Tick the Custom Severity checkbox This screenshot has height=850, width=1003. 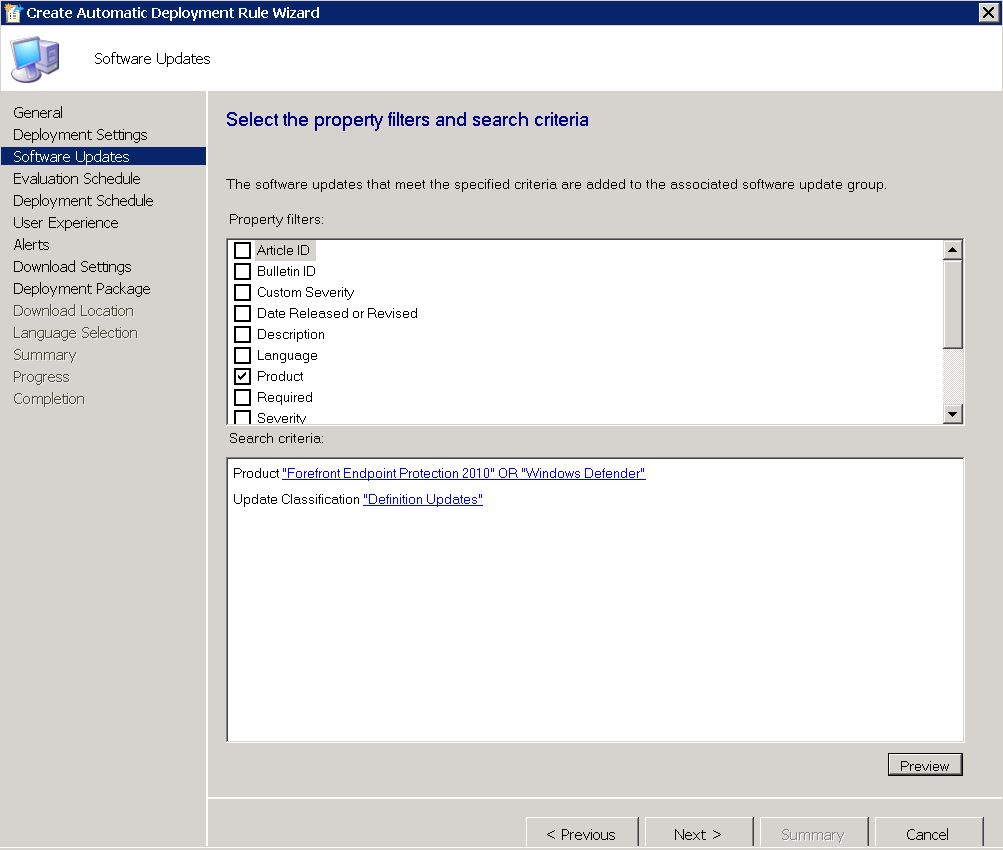[x=242, y=292]
